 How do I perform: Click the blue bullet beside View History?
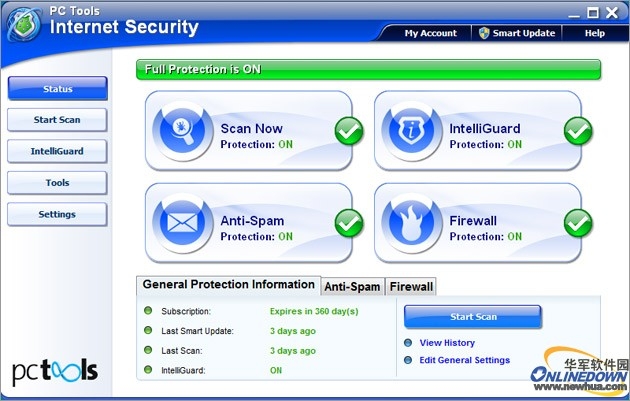click(x=408, y=343)
